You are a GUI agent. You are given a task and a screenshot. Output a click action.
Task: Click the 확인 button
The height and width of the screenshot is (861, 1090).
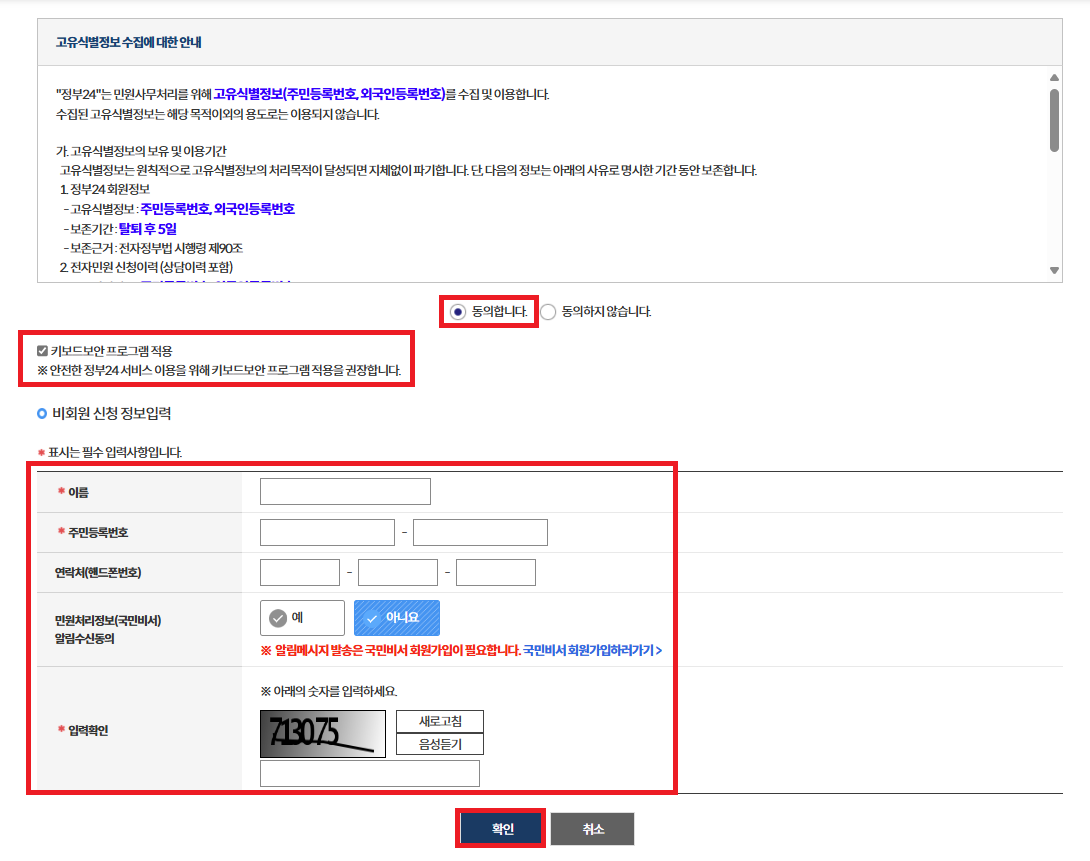pyautogui.click(x=501, y=828)
